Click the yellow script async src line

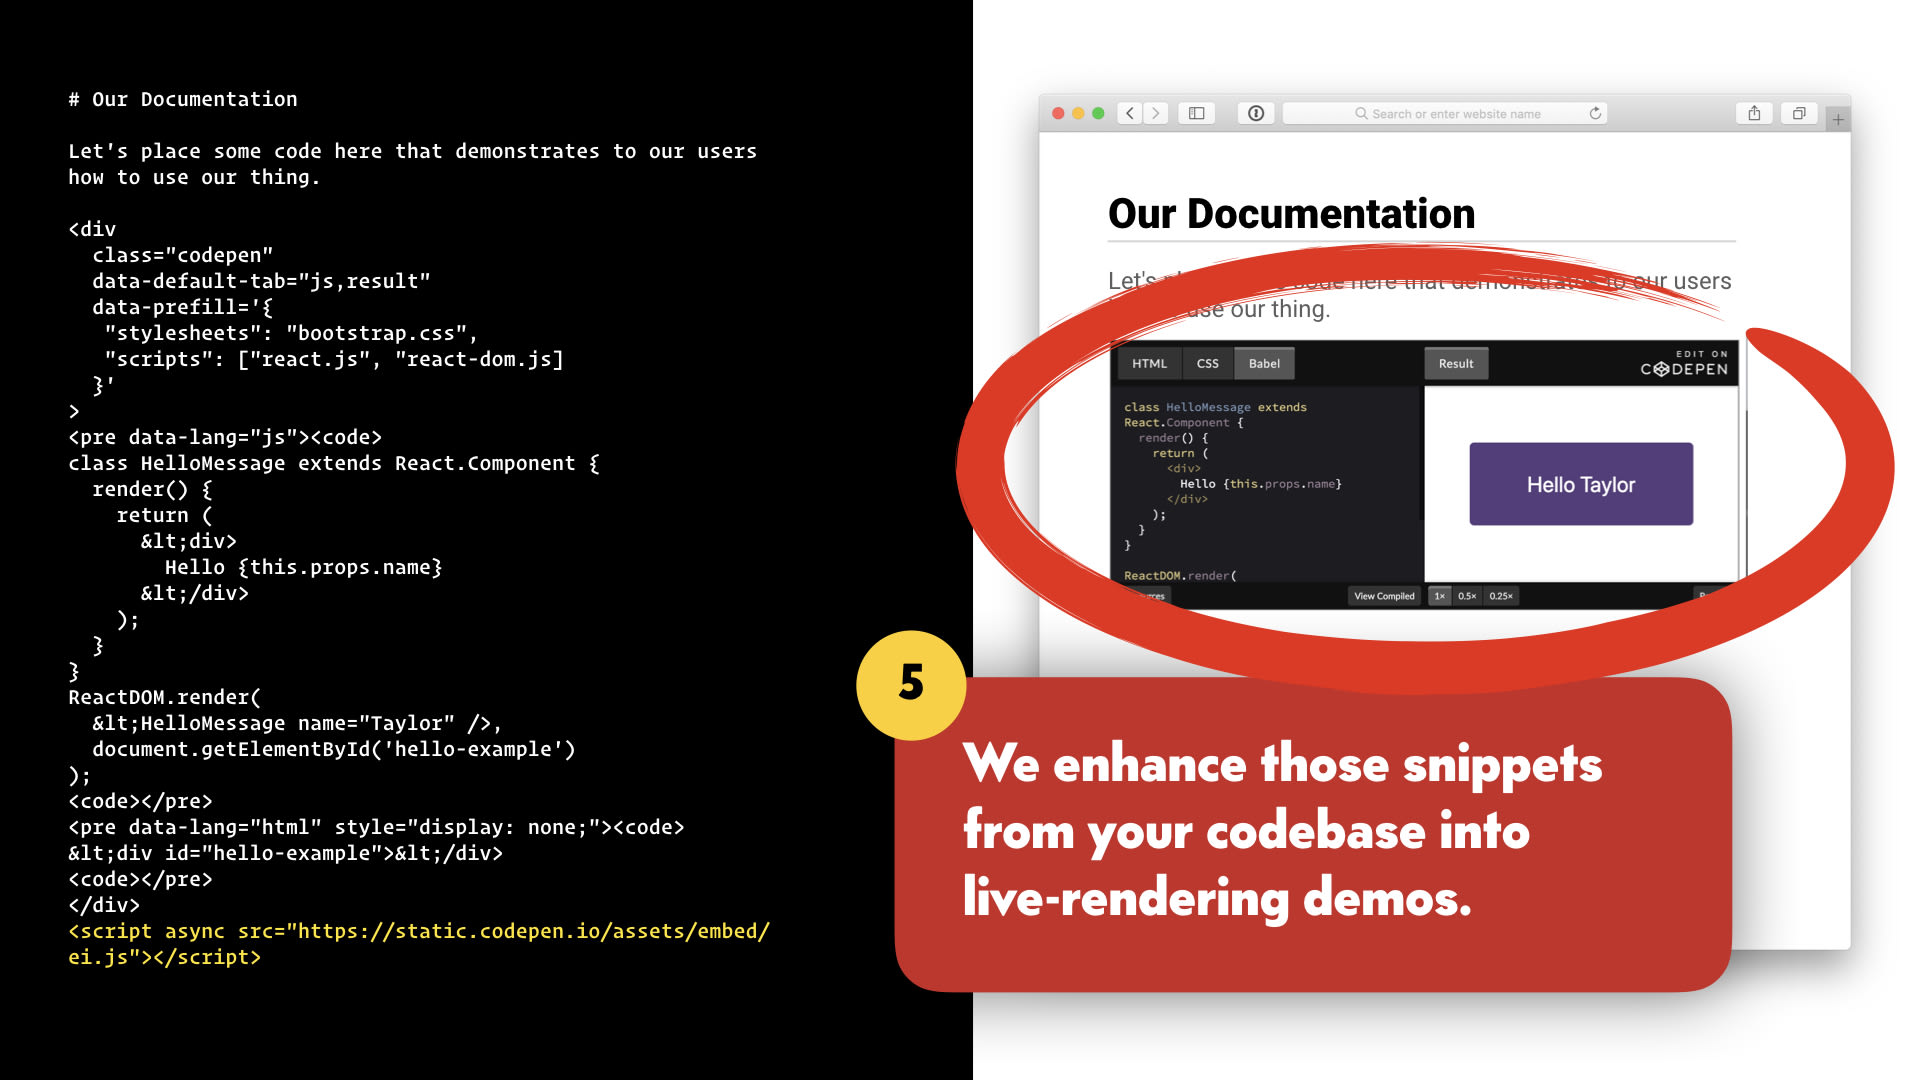(x=419, y=944)
